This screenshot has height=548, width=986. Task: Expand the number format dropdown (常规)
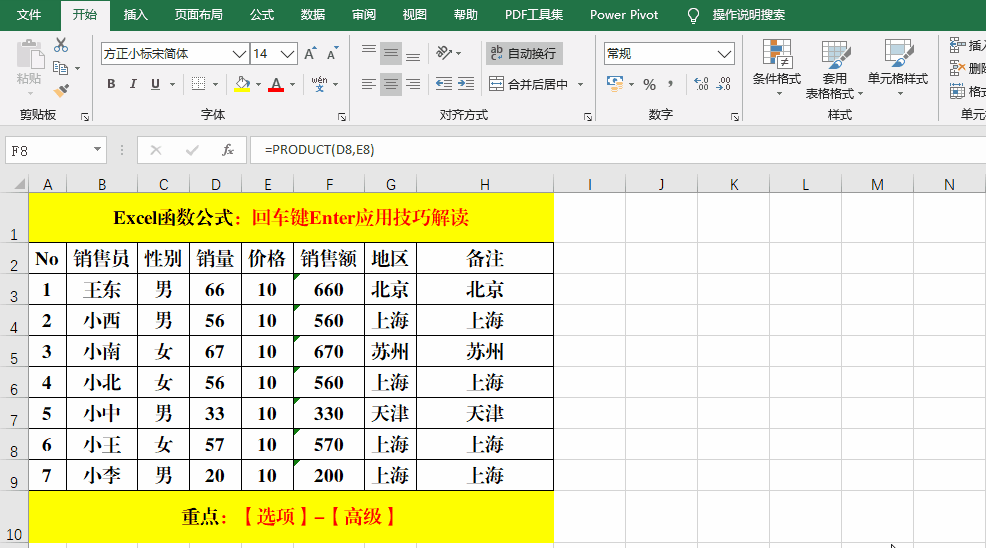point(725,53)
